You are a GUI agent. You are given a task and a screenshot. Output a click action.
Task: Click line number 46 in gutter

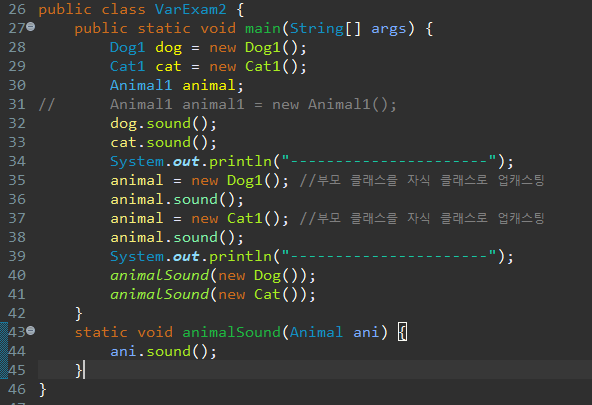point(17,389)
